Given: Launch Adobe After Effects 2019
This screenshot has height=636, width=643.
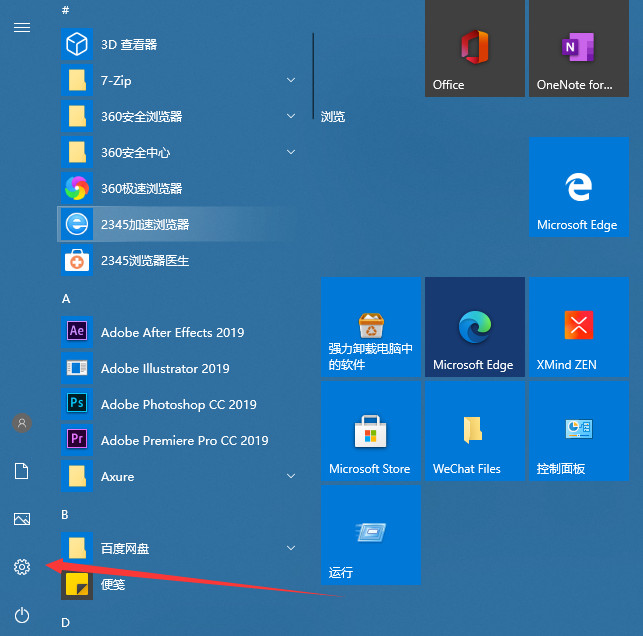Looking at the screenshot, I should (178, 332).
